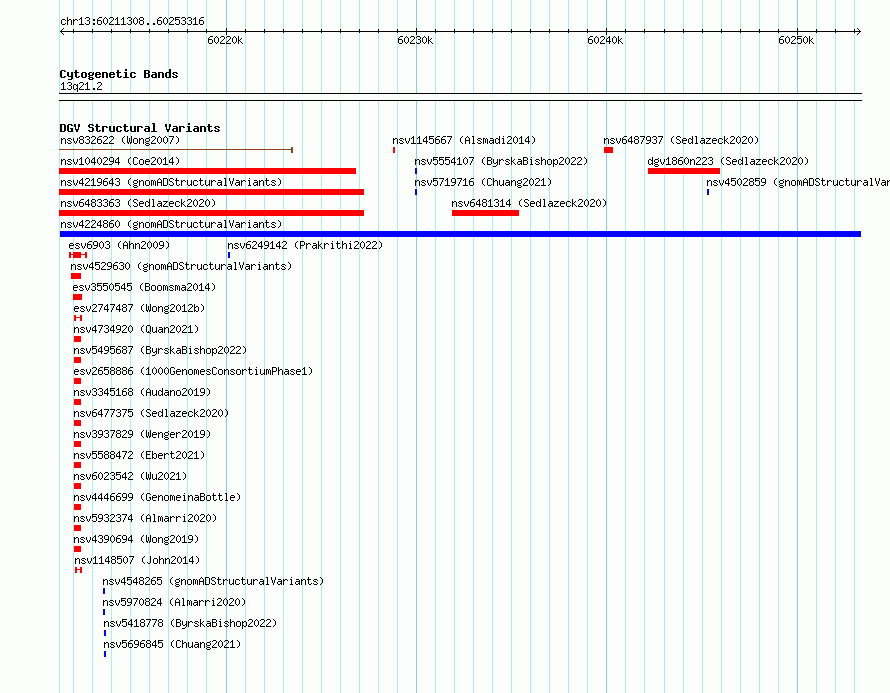
Task: Select nsv3345168 (Audano2019) label
Action: pos(142,392)
